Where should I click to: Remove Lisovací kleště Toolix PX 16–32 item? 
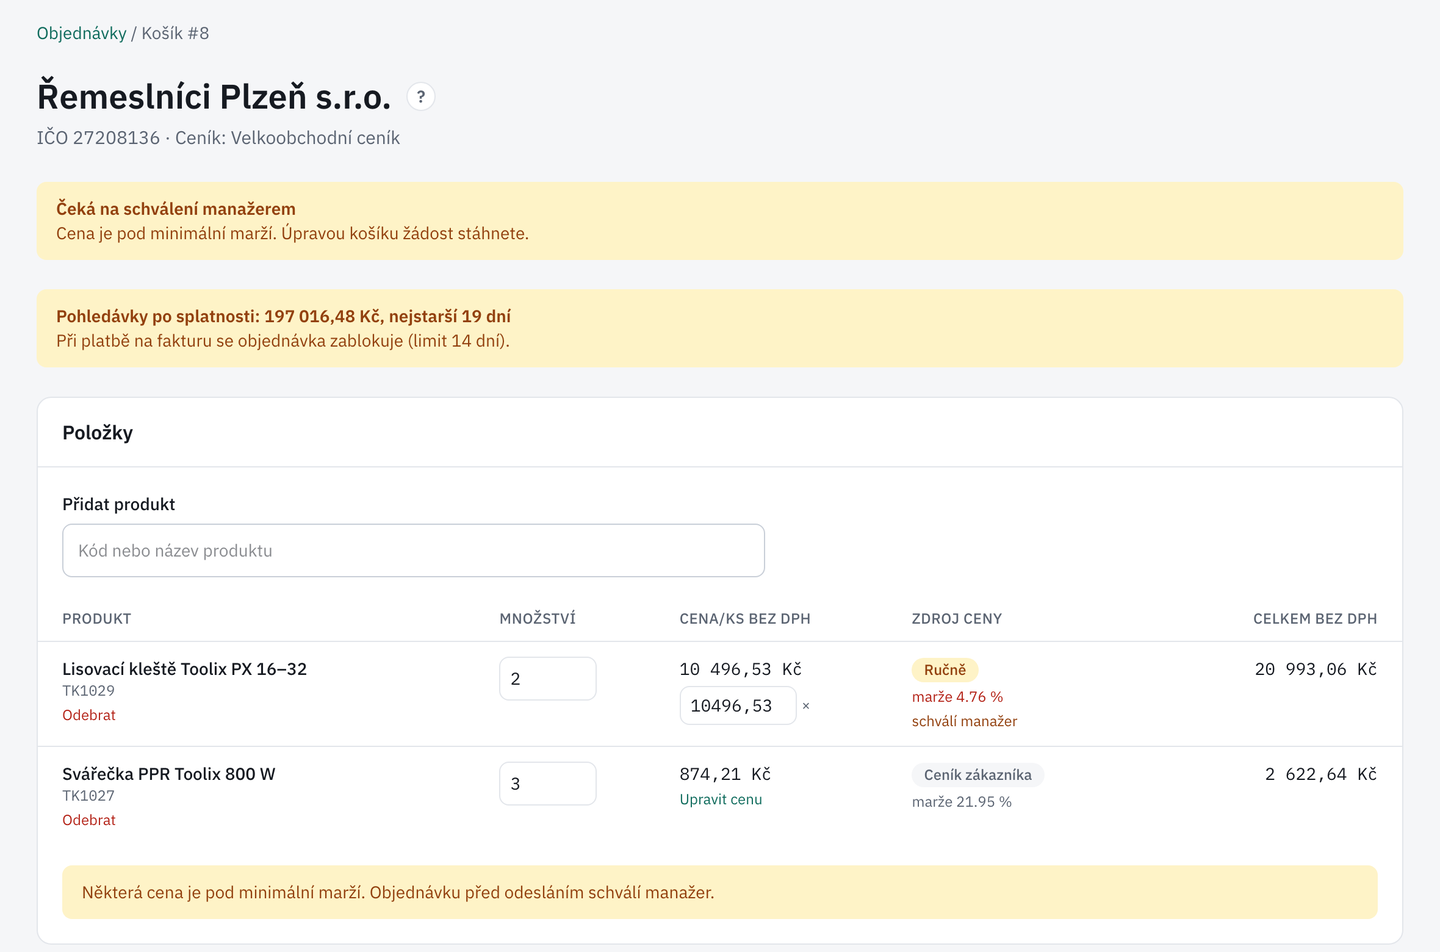(x=89, y=715)
